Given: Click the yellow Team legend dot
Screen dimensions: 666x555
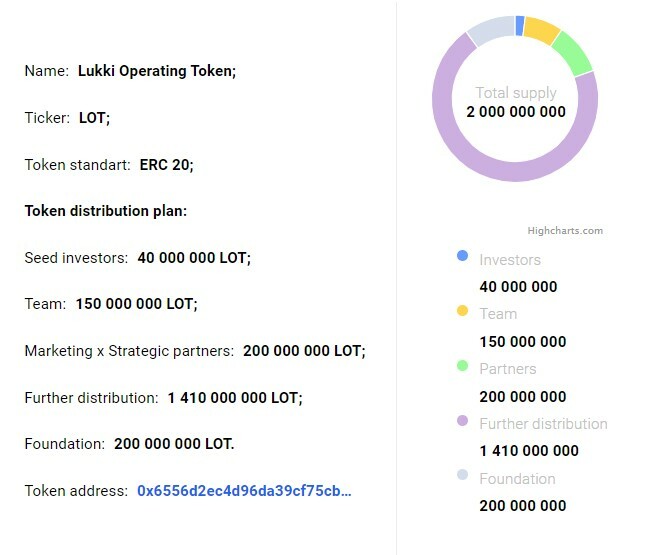Looking at the screenshot, I should [x=462, y=310].
